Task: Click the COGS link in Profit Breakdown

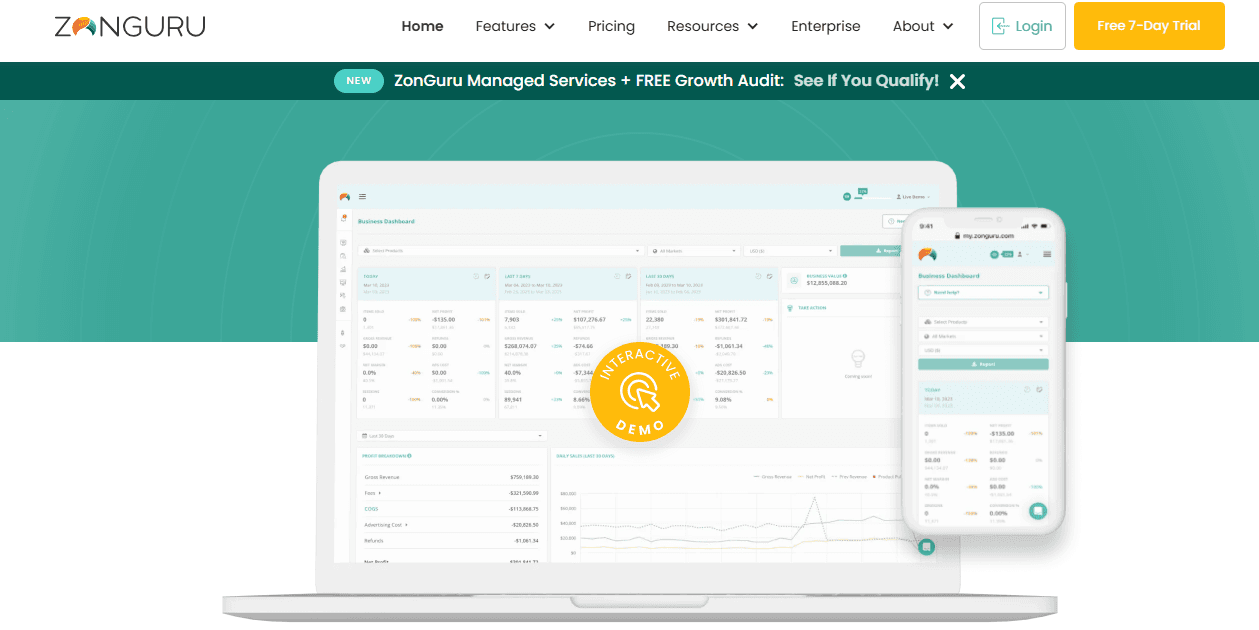Action: click(x=371, y=509)
